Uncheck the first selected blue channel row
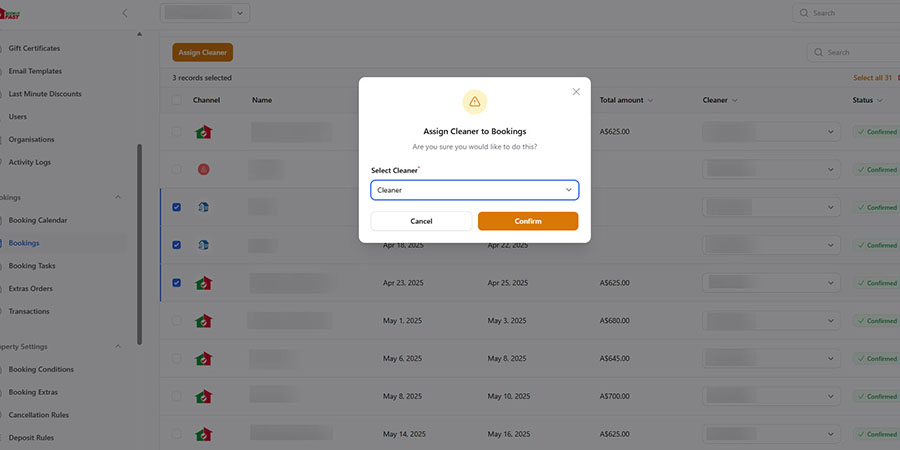The width and height of the screenshot is (900, 450). coord(177,207)
